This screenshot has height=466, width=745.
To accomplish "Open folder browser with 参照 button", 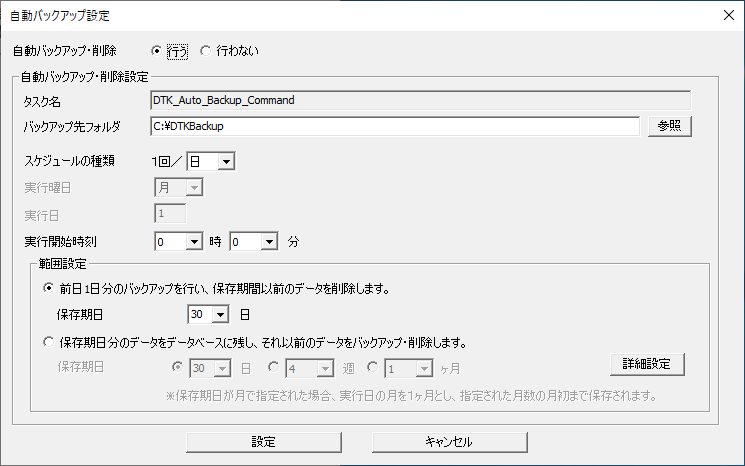I will (669, 126).
